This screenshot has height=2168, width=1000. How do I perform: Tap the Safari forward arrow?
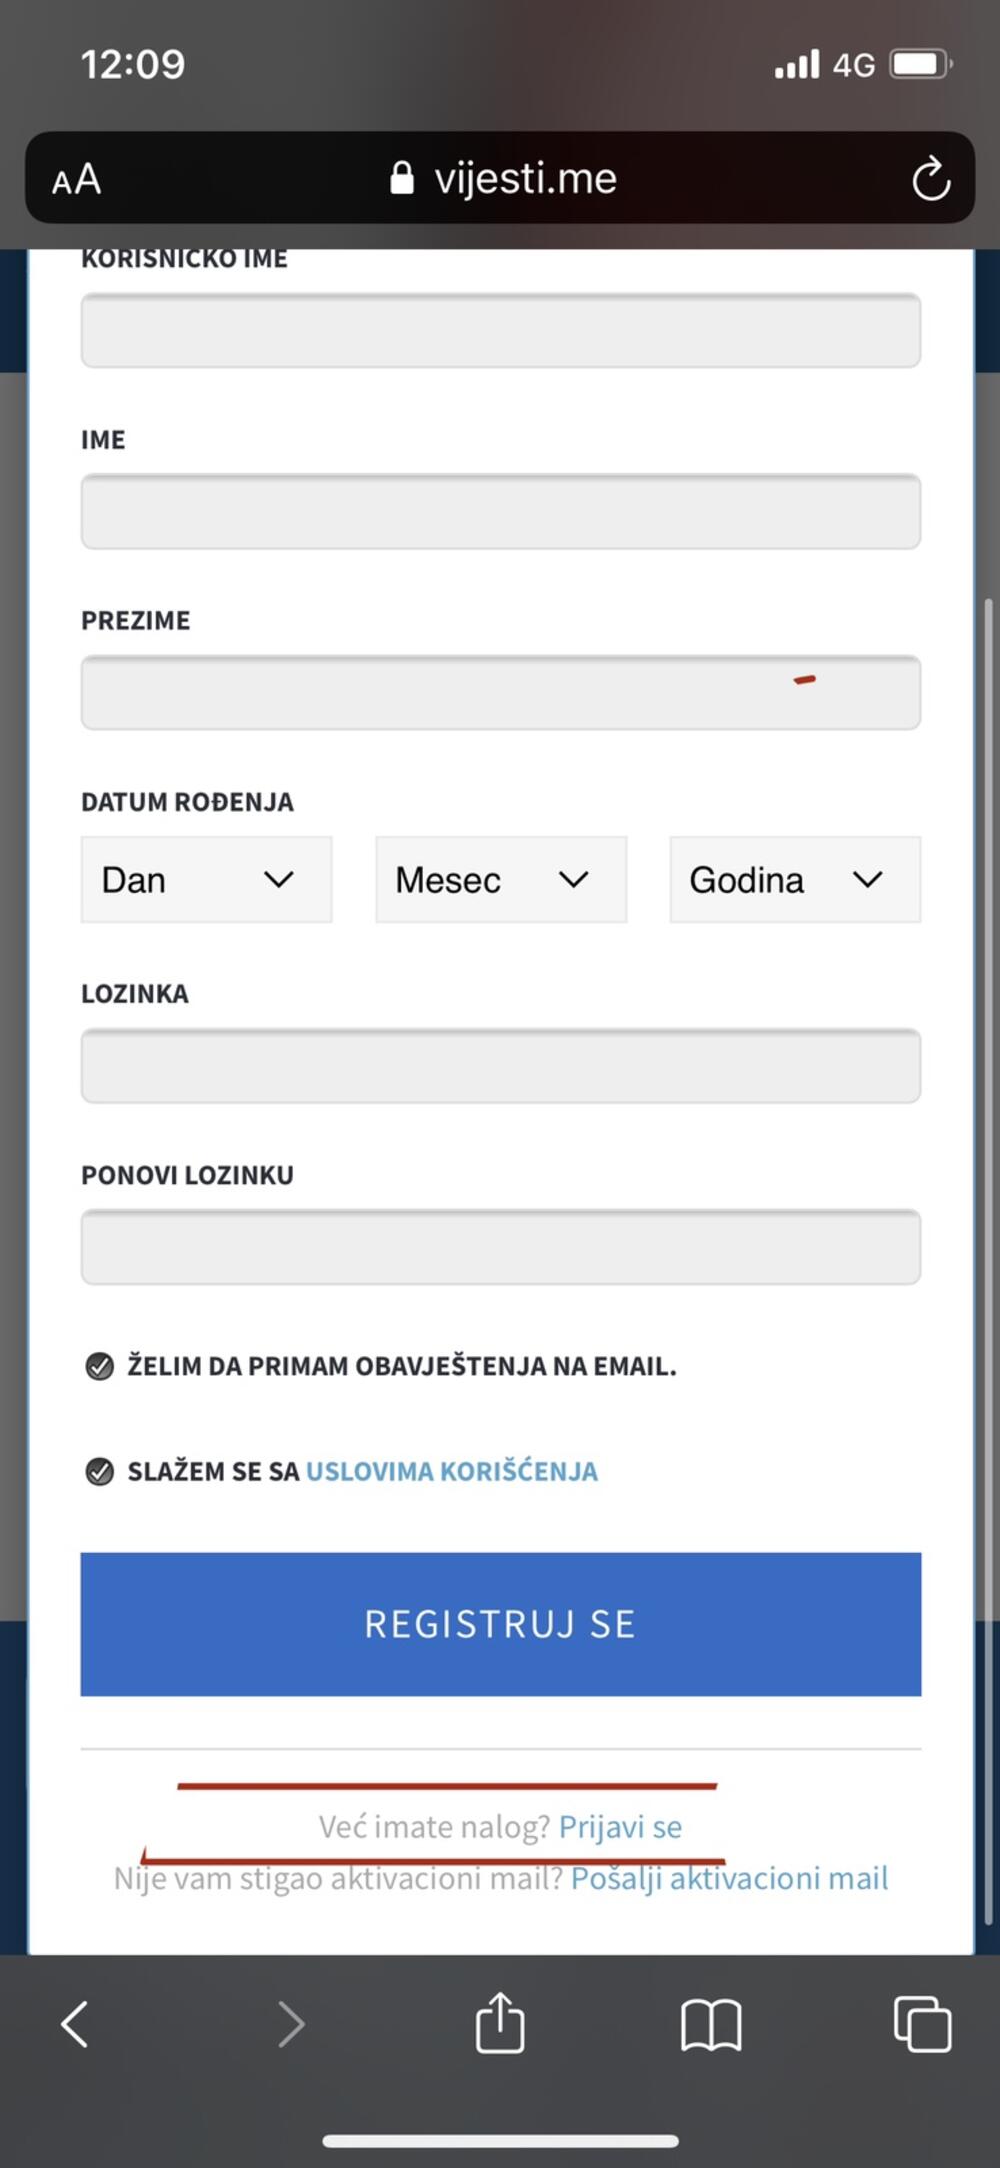(290, 2024)
